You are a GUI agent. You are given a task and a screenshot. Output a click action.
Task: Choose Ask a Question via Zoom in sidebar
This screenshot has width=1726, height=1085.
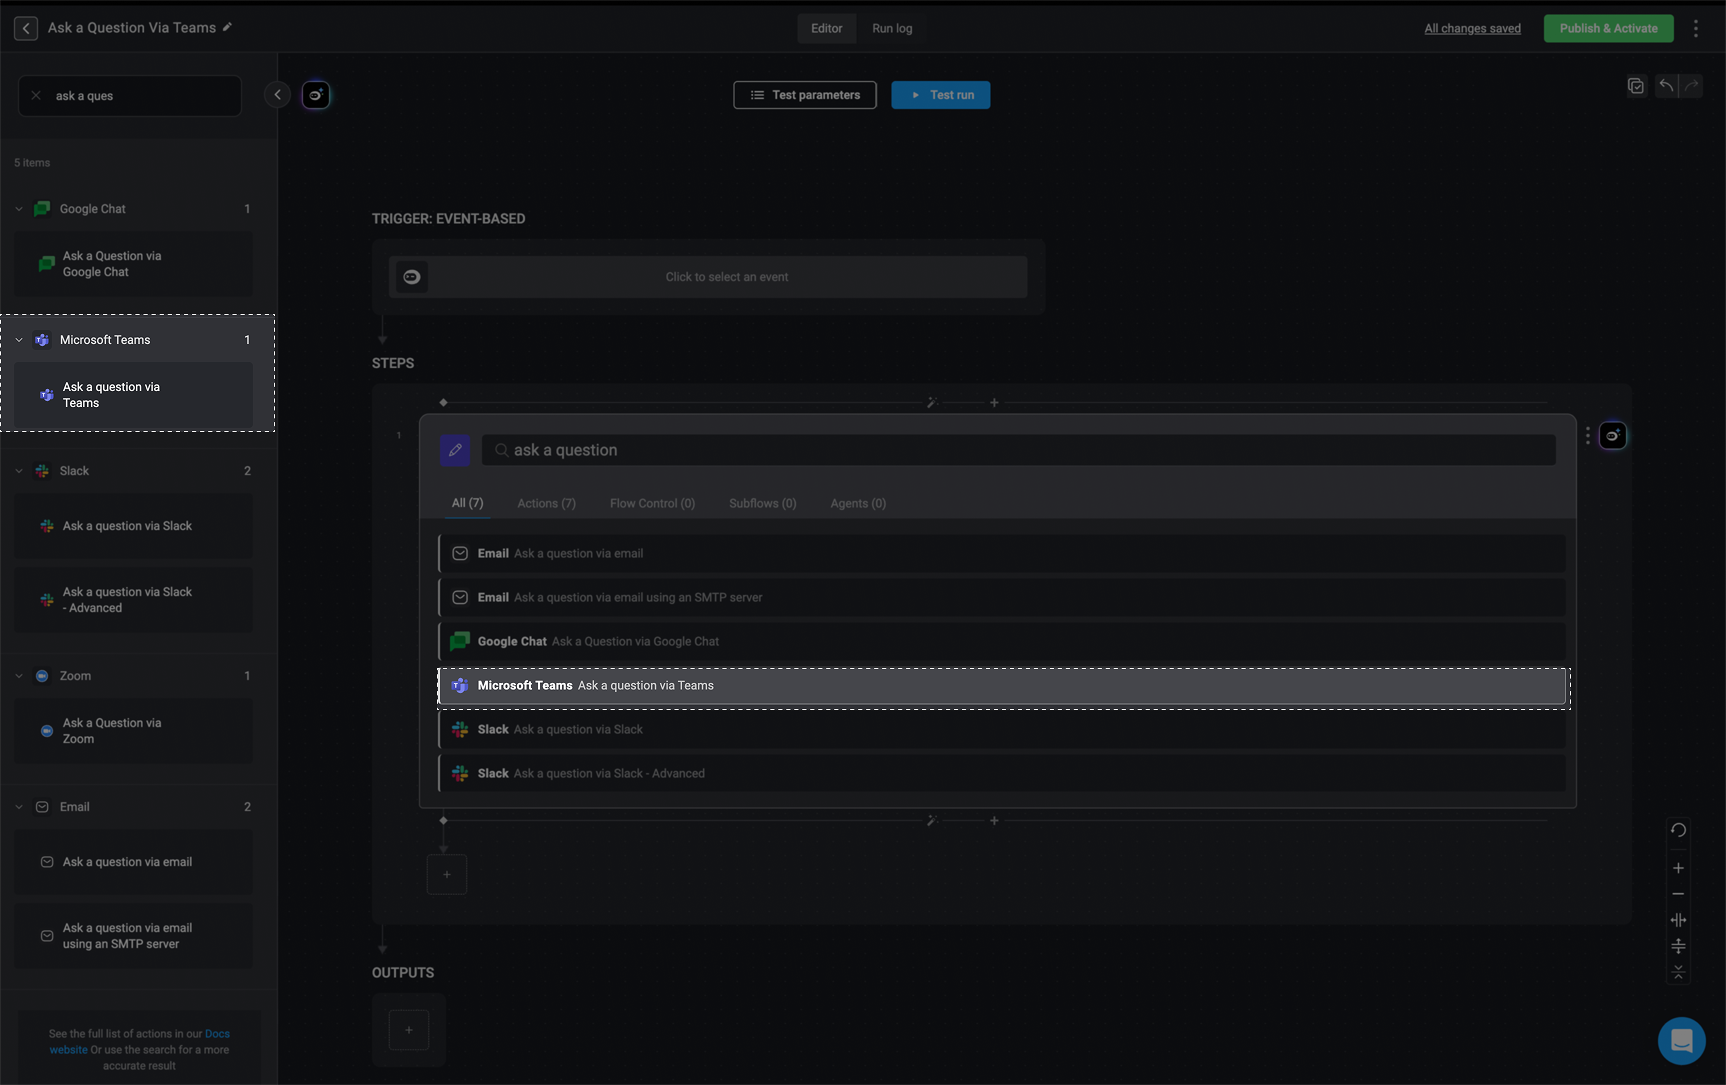pos(133,731)
